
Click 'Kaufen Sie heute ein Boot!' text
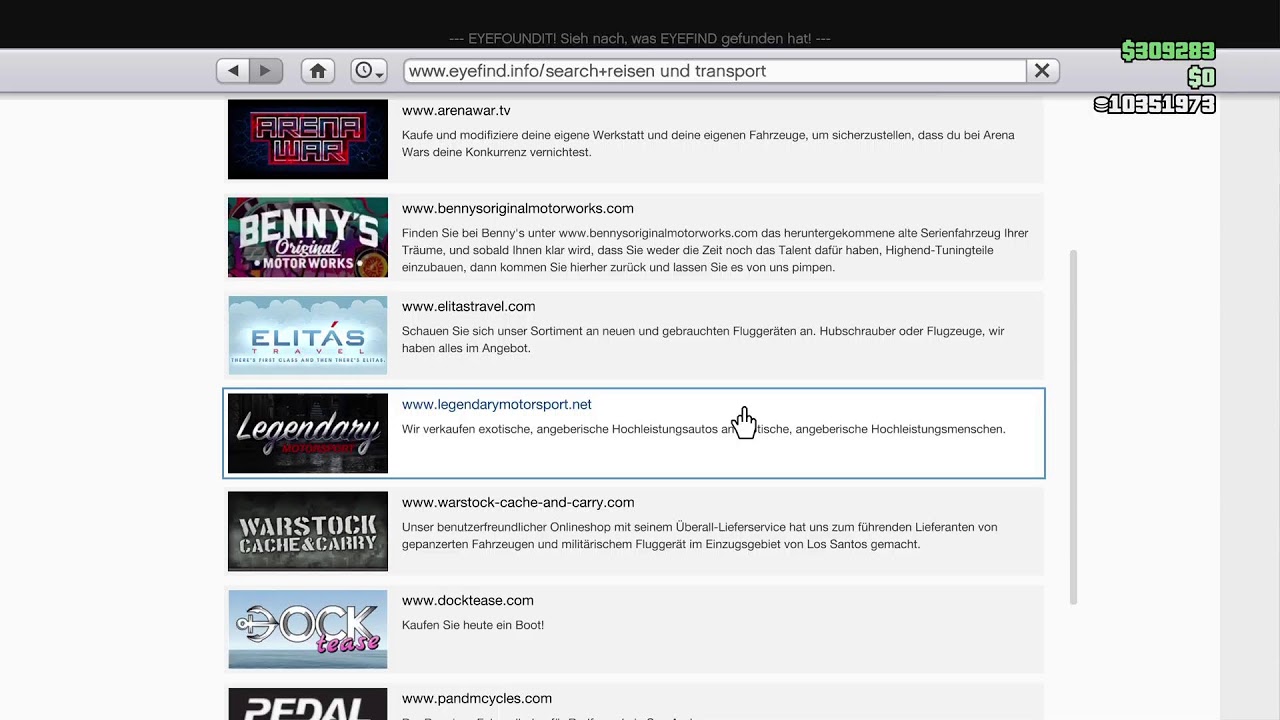pos(473,625)
